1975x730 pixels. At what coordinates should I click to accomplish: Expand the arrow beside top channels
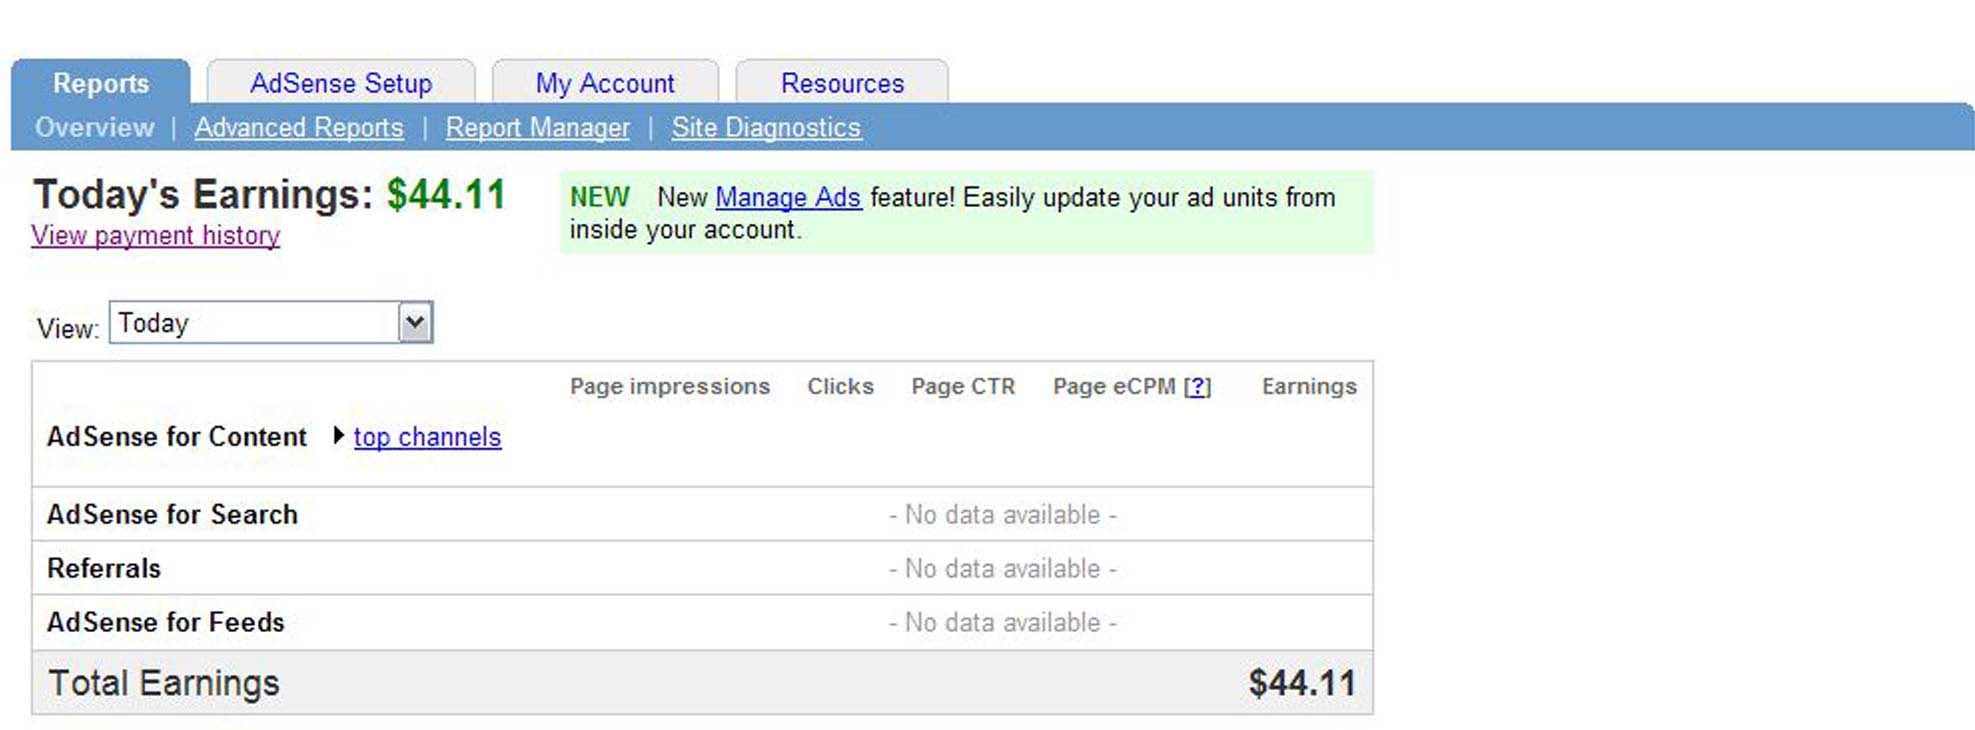(x=338, y=436)
